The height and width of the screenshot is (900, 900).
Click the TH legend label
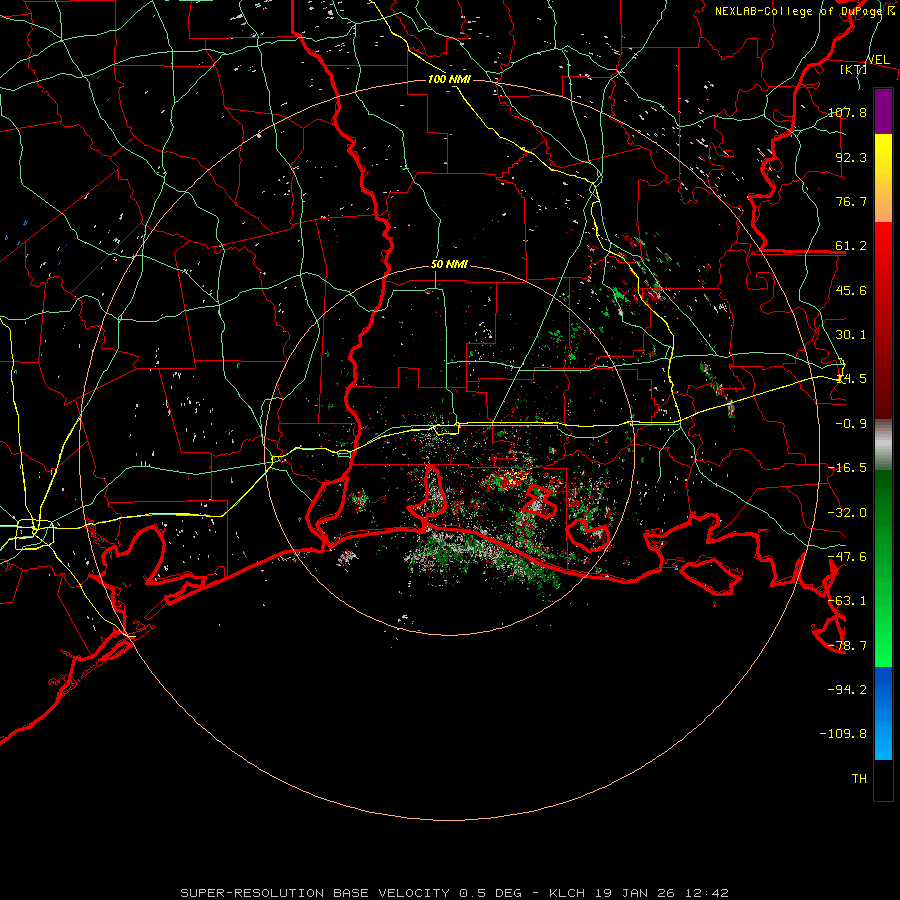[x=859, y=779]
